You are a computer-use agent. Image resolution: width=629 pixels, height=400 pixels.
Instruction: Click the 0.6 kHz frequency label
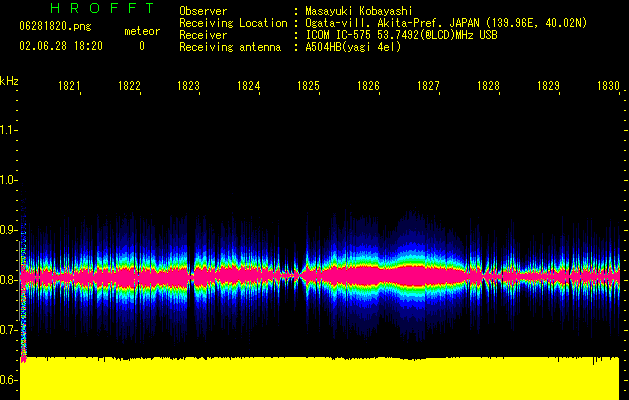8,380
